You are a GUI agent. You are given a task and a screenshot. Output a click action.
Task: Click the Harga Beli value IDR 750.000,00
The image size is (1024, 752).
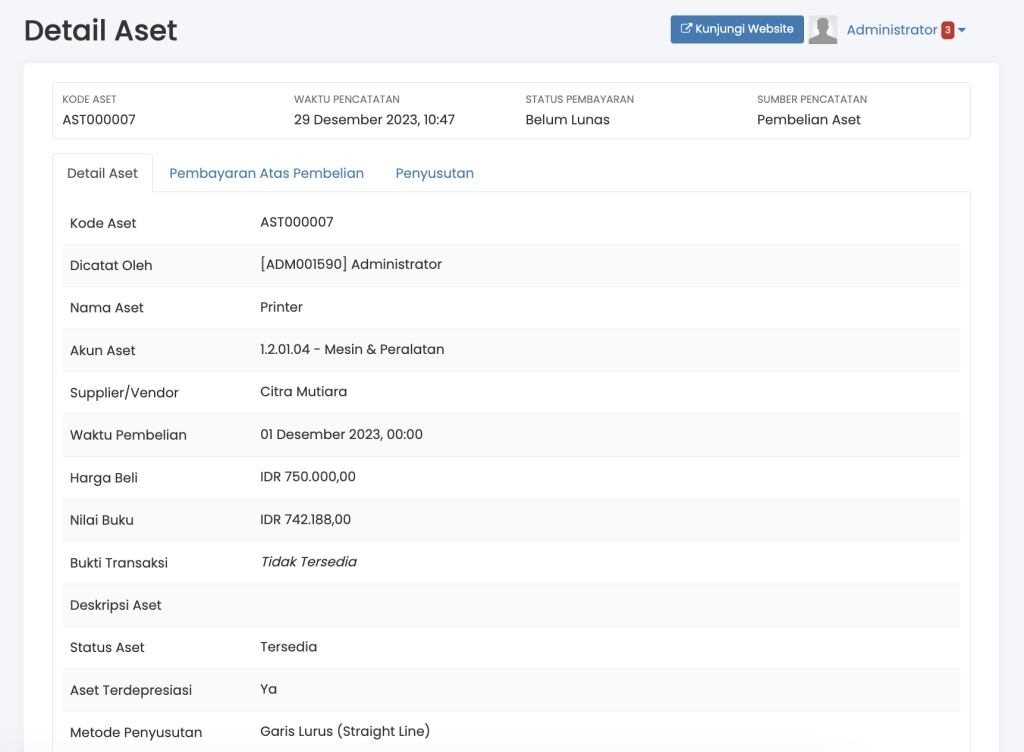(306, 476)
